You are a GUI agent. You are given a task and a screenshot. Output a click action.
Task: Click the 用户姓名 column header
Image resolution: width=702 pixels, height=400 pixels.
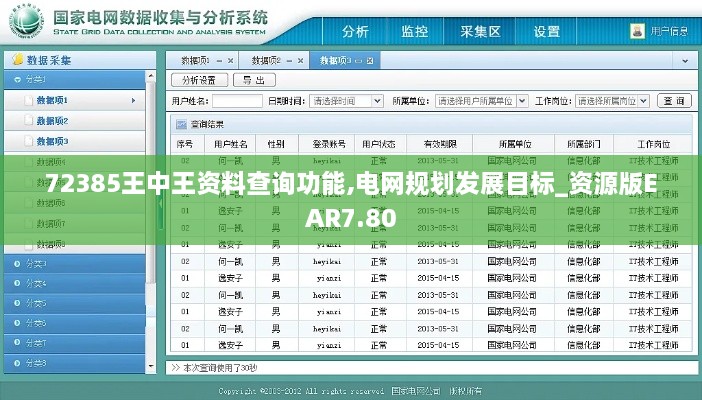pos(231,144)
